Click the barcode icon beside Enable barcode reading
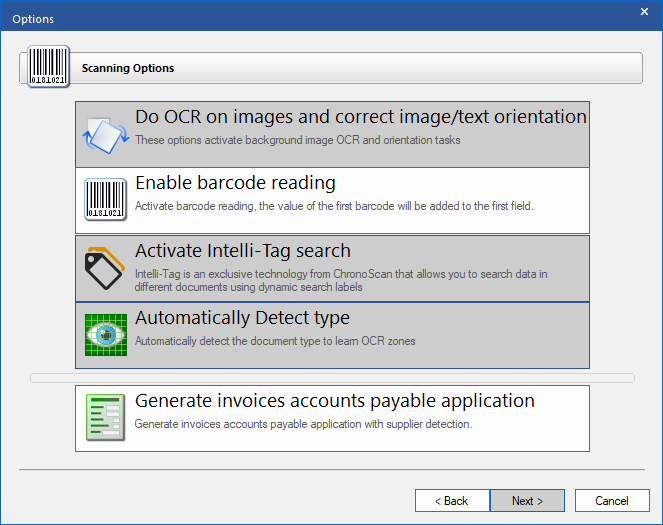Image resolution: width=663 pixels, height=525 pixels. coord(106,200)
